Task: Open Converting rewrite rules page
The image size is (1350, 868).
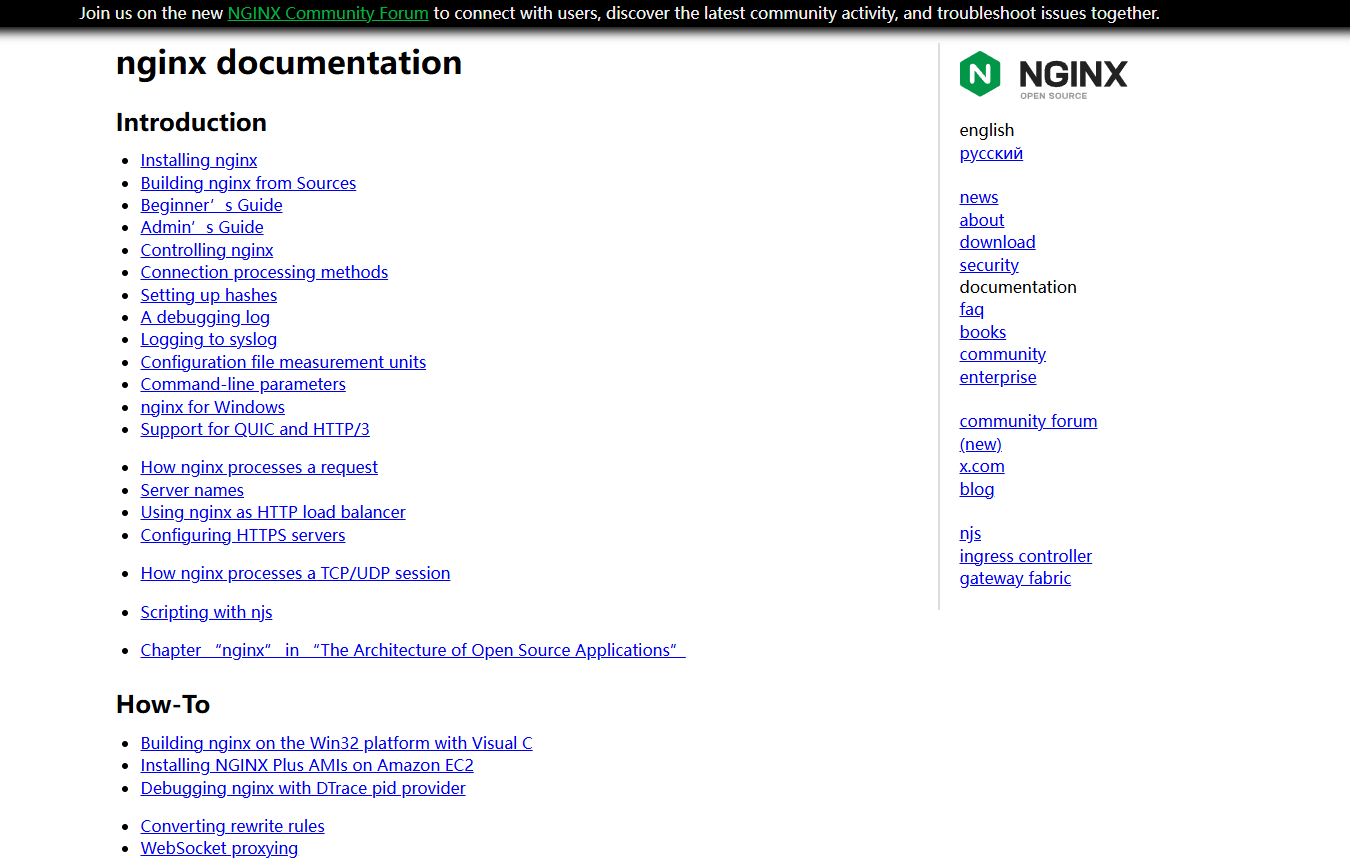Action: tap(232, 826)
